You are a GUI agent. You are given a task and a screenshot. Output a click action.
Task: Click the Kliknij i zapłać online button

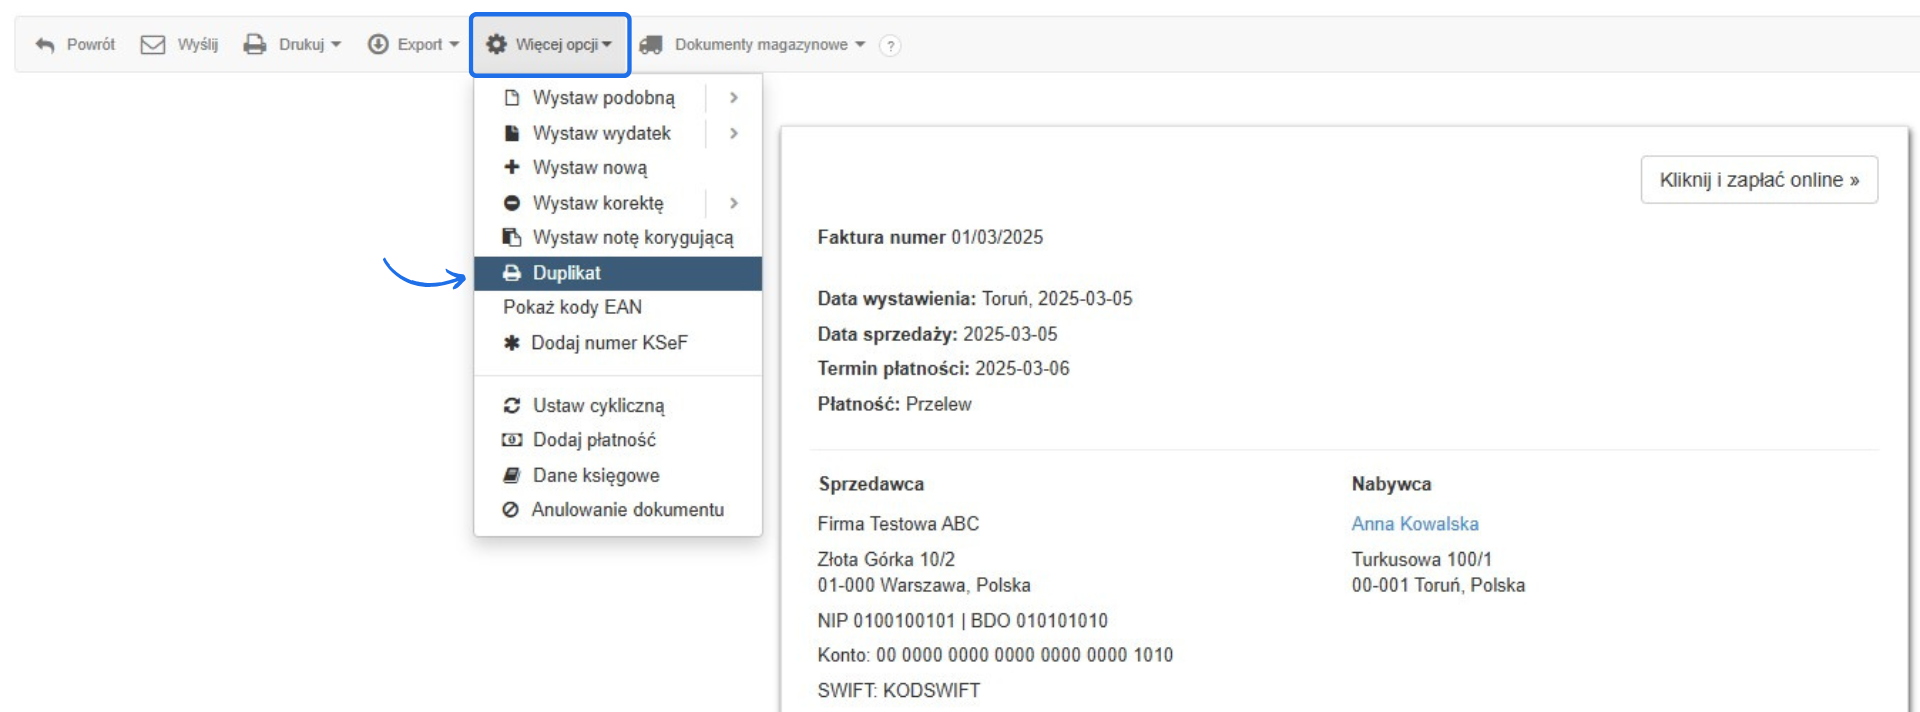point(1759,179)
